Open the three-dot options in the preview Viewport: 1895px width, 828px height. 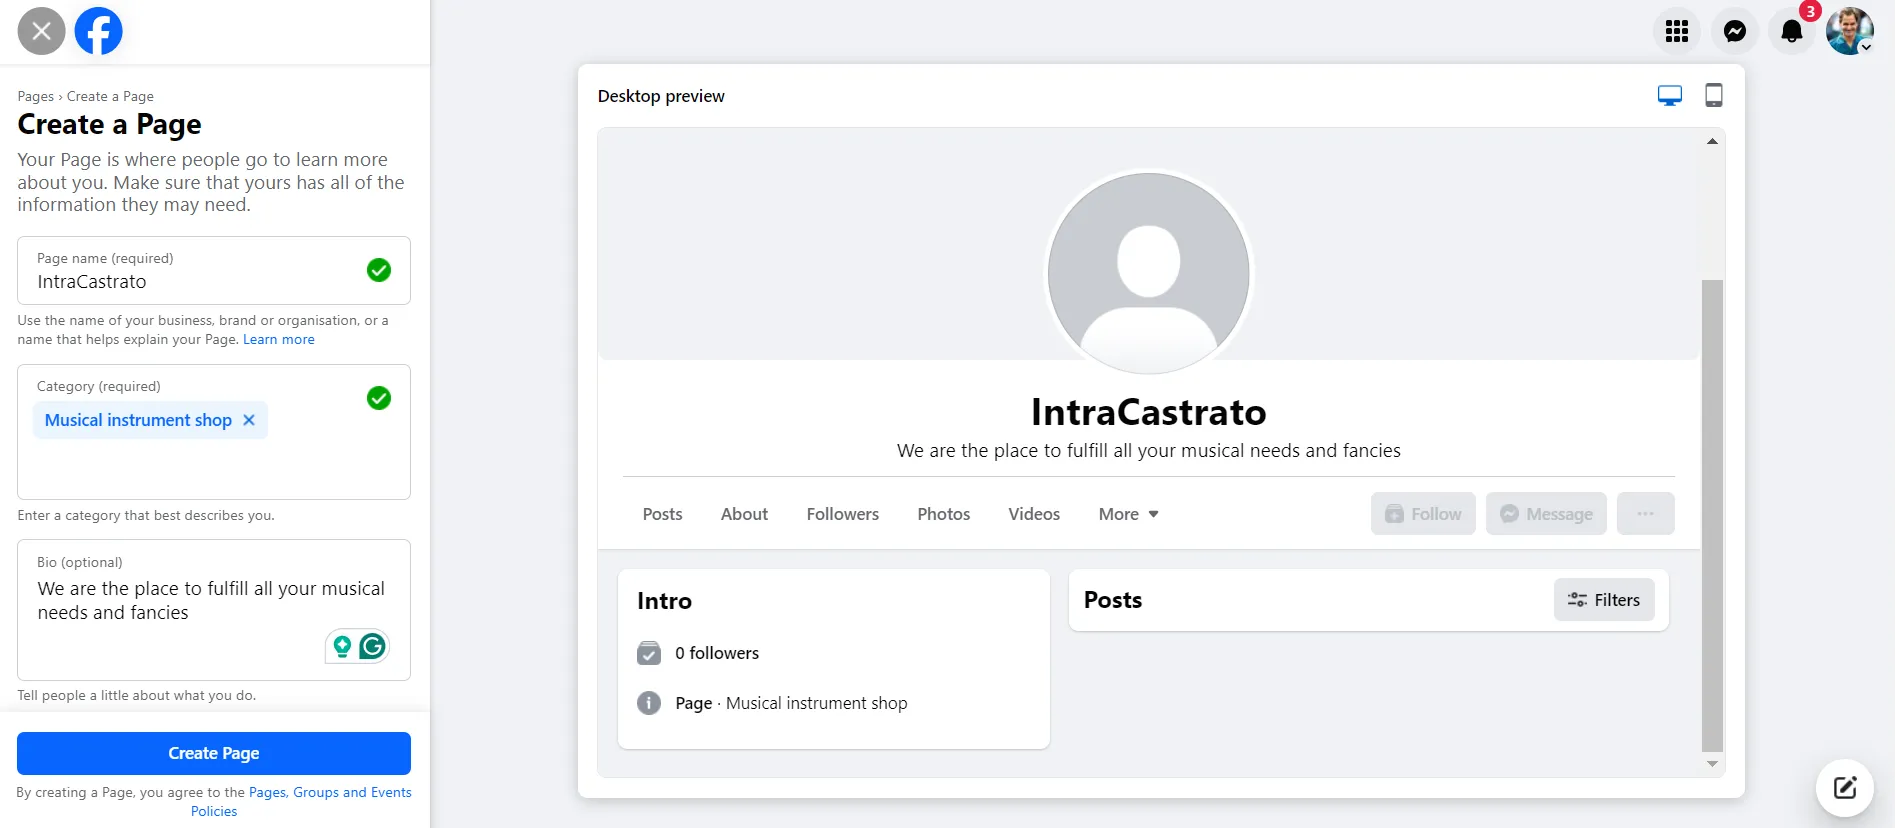tap(1645, 513)
